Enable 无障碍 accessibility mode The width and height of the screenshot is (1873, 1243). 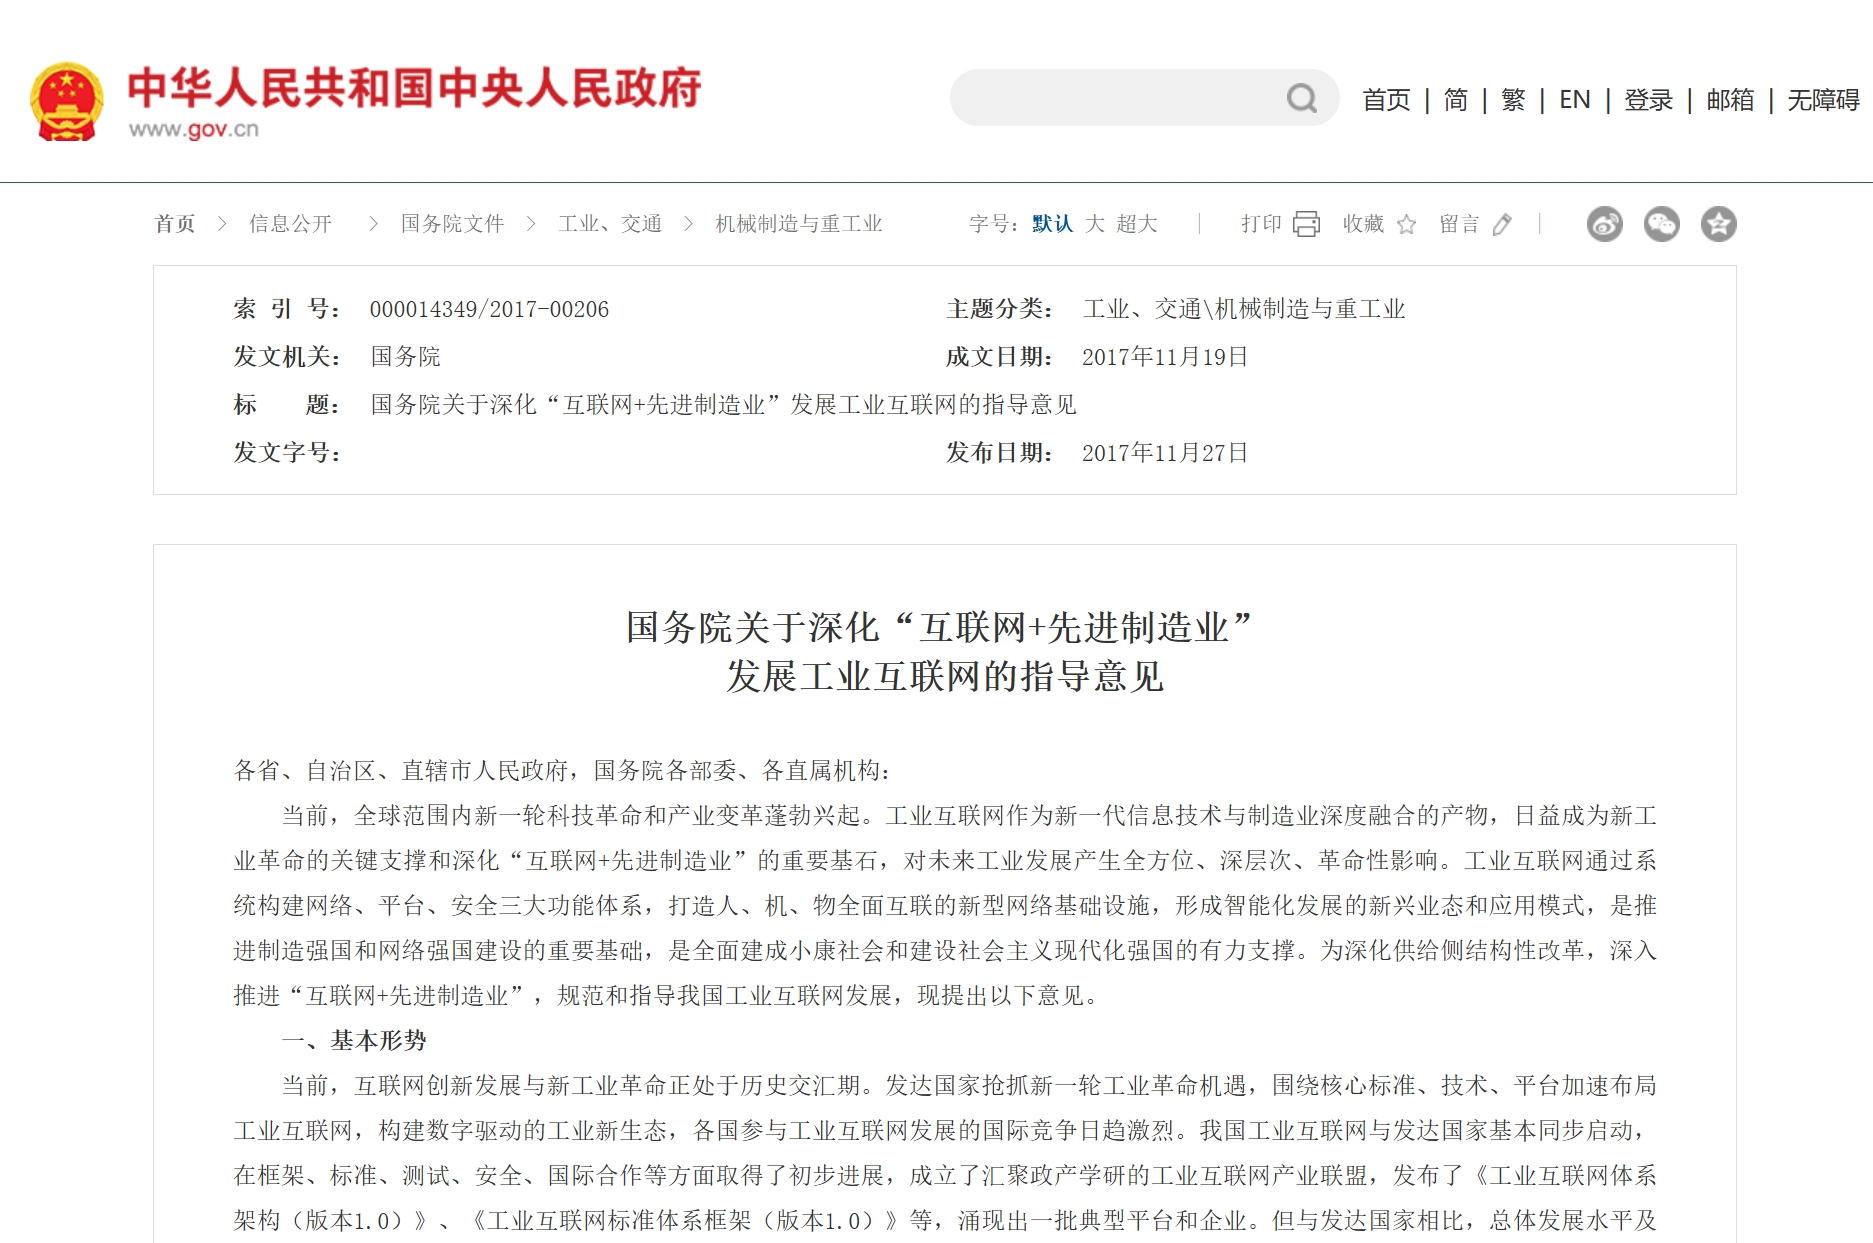tap(1823, 100)
